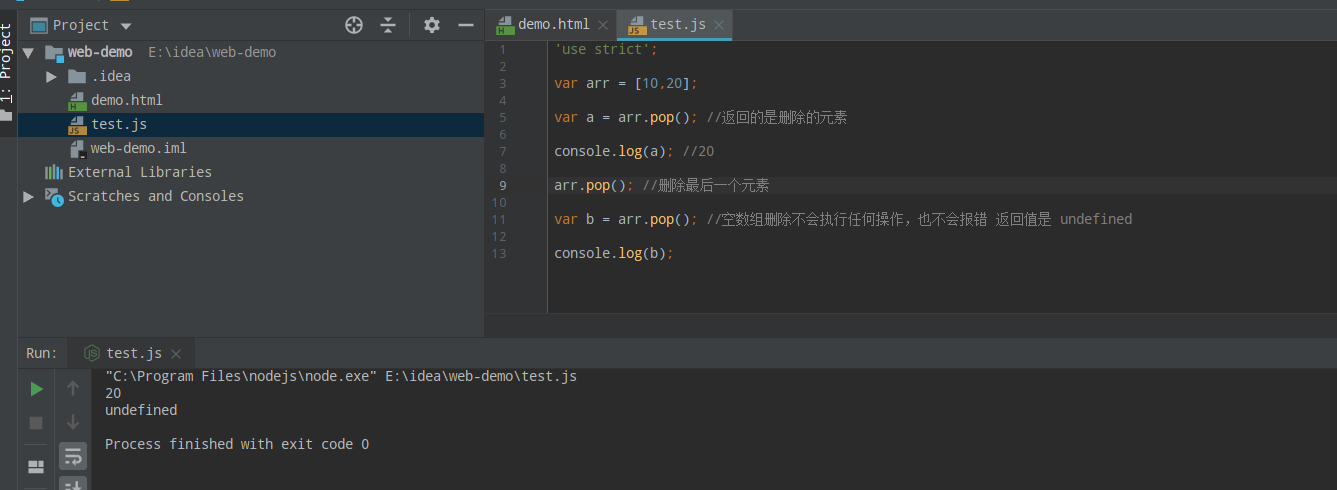The image size is (1337, 490).
Task: Open the gear settings of Project panel
Action: pos(432,25)
